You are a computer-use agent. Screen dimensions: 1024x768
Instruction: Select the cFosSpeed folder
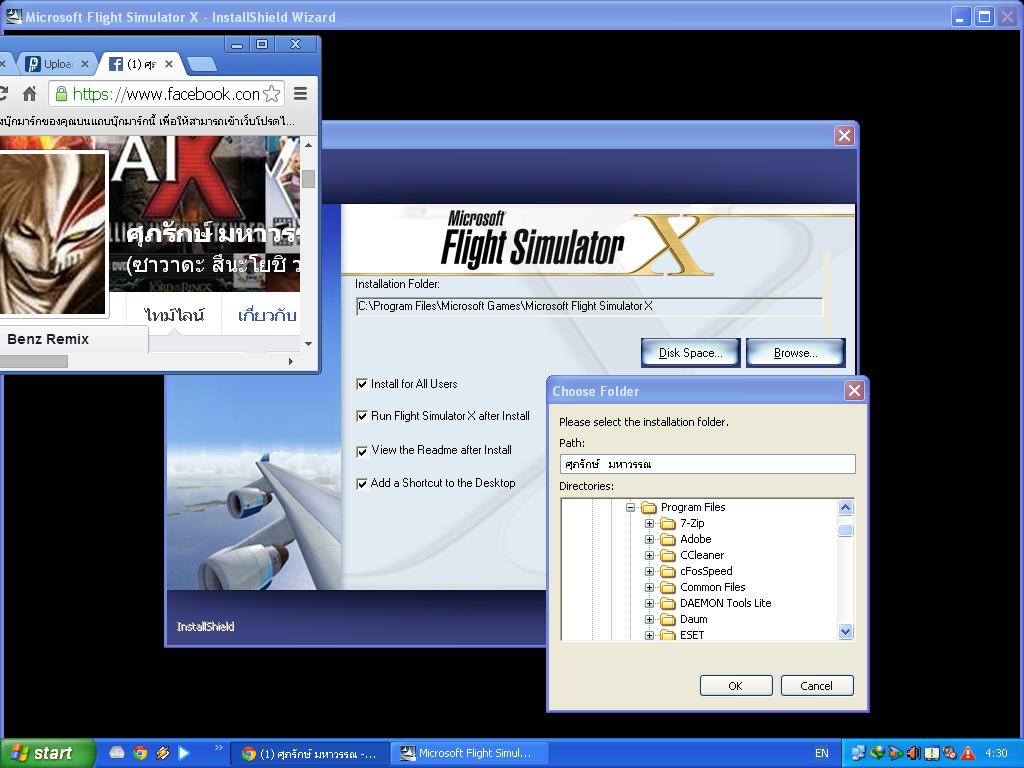coord(706,571)
